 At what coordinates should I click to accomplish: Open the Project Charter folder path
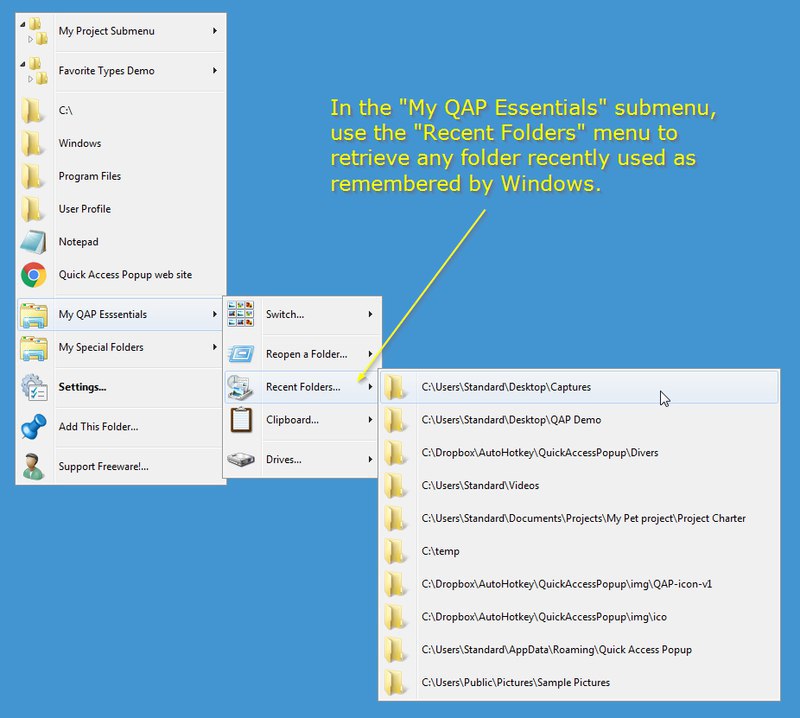[x=579, y=518]
